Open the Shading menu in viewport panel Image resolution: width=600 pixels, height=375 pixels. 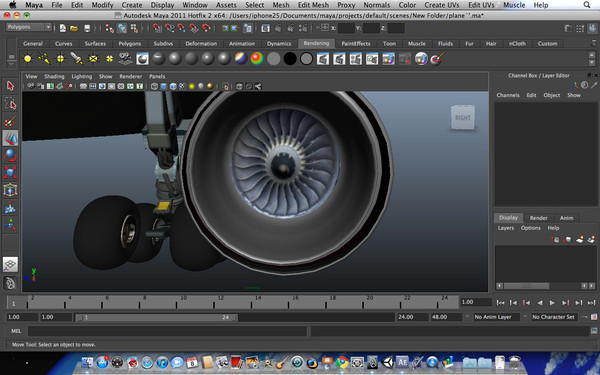coord(54,77)
